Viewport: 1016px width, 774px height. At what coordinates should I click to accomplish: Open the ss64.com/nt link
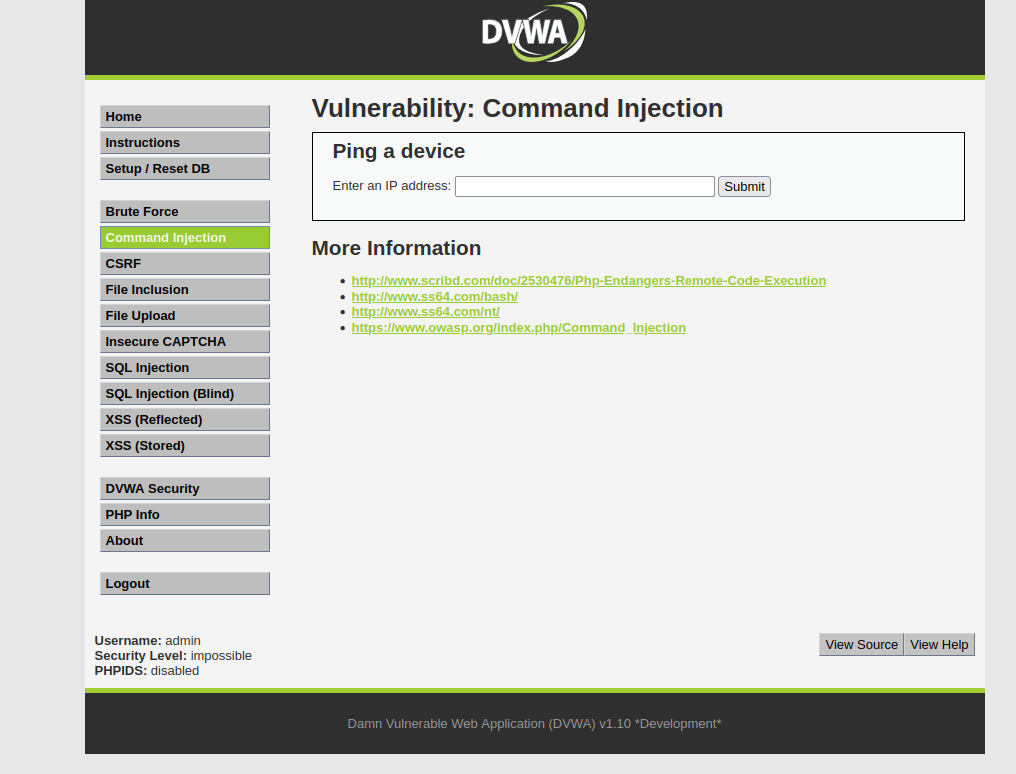tap(426, 312)
